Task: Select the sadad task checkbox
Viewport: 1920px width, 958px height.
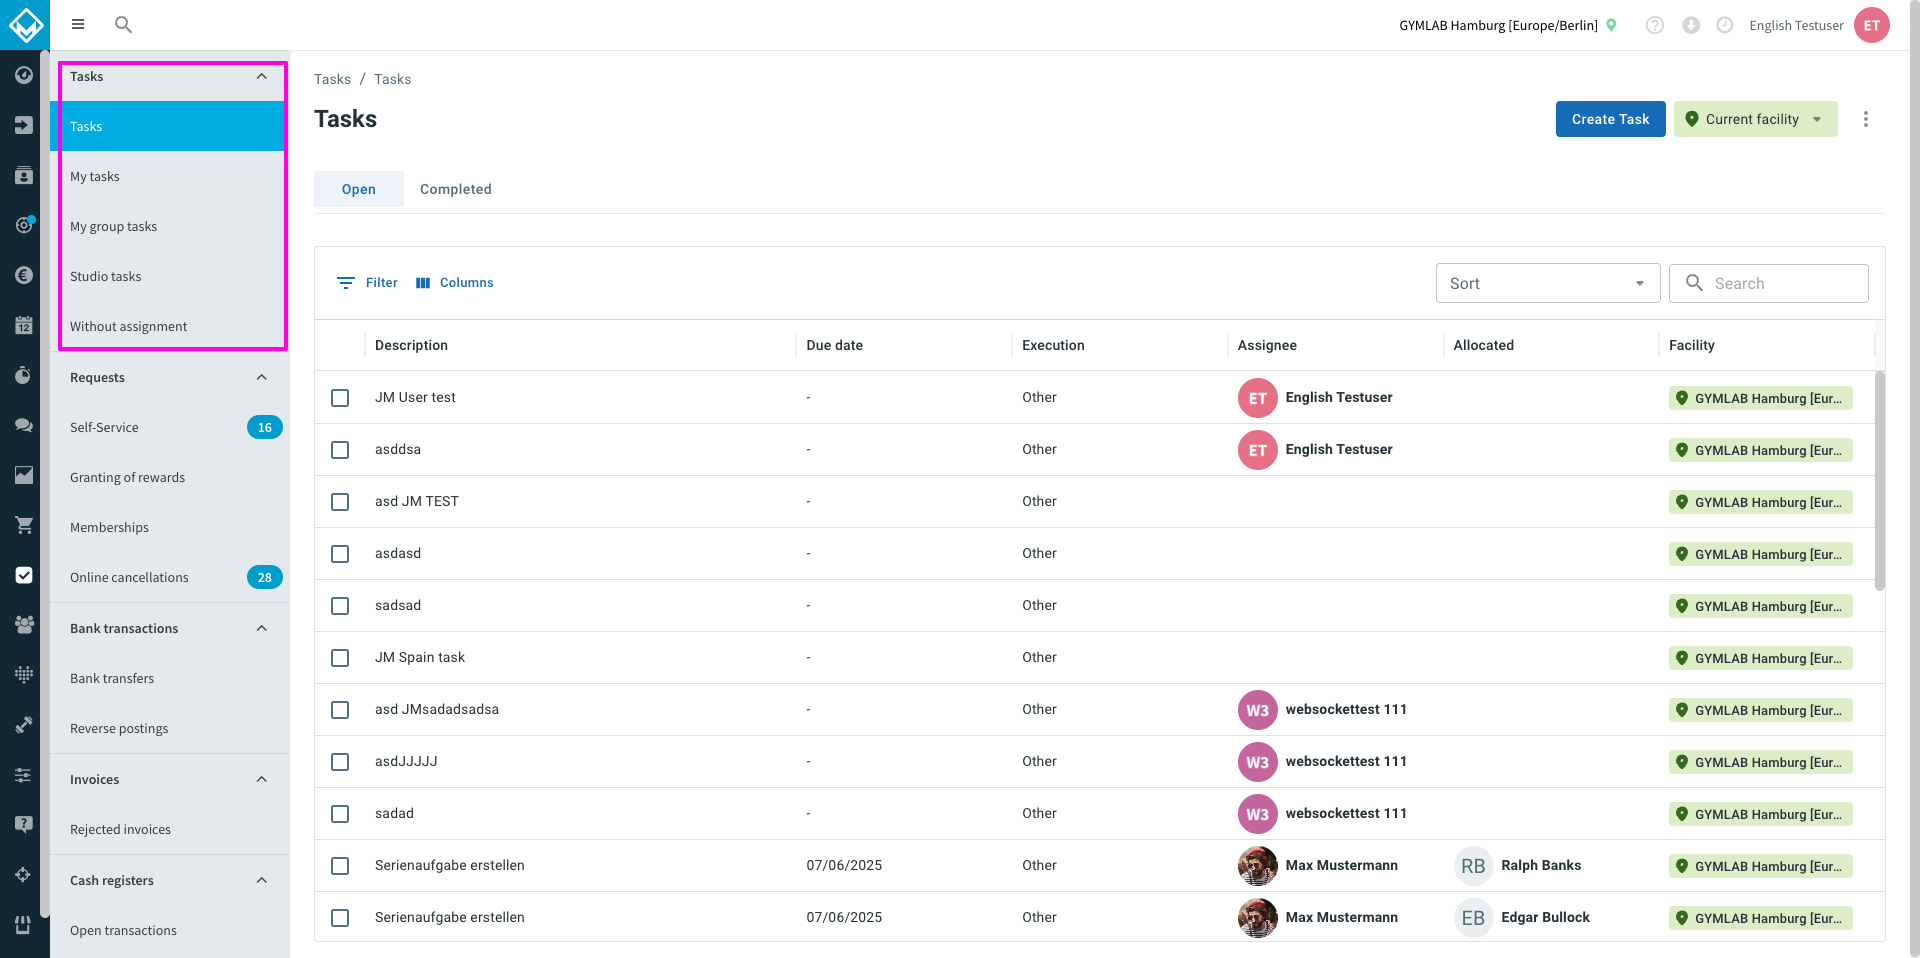Action: 340,814
